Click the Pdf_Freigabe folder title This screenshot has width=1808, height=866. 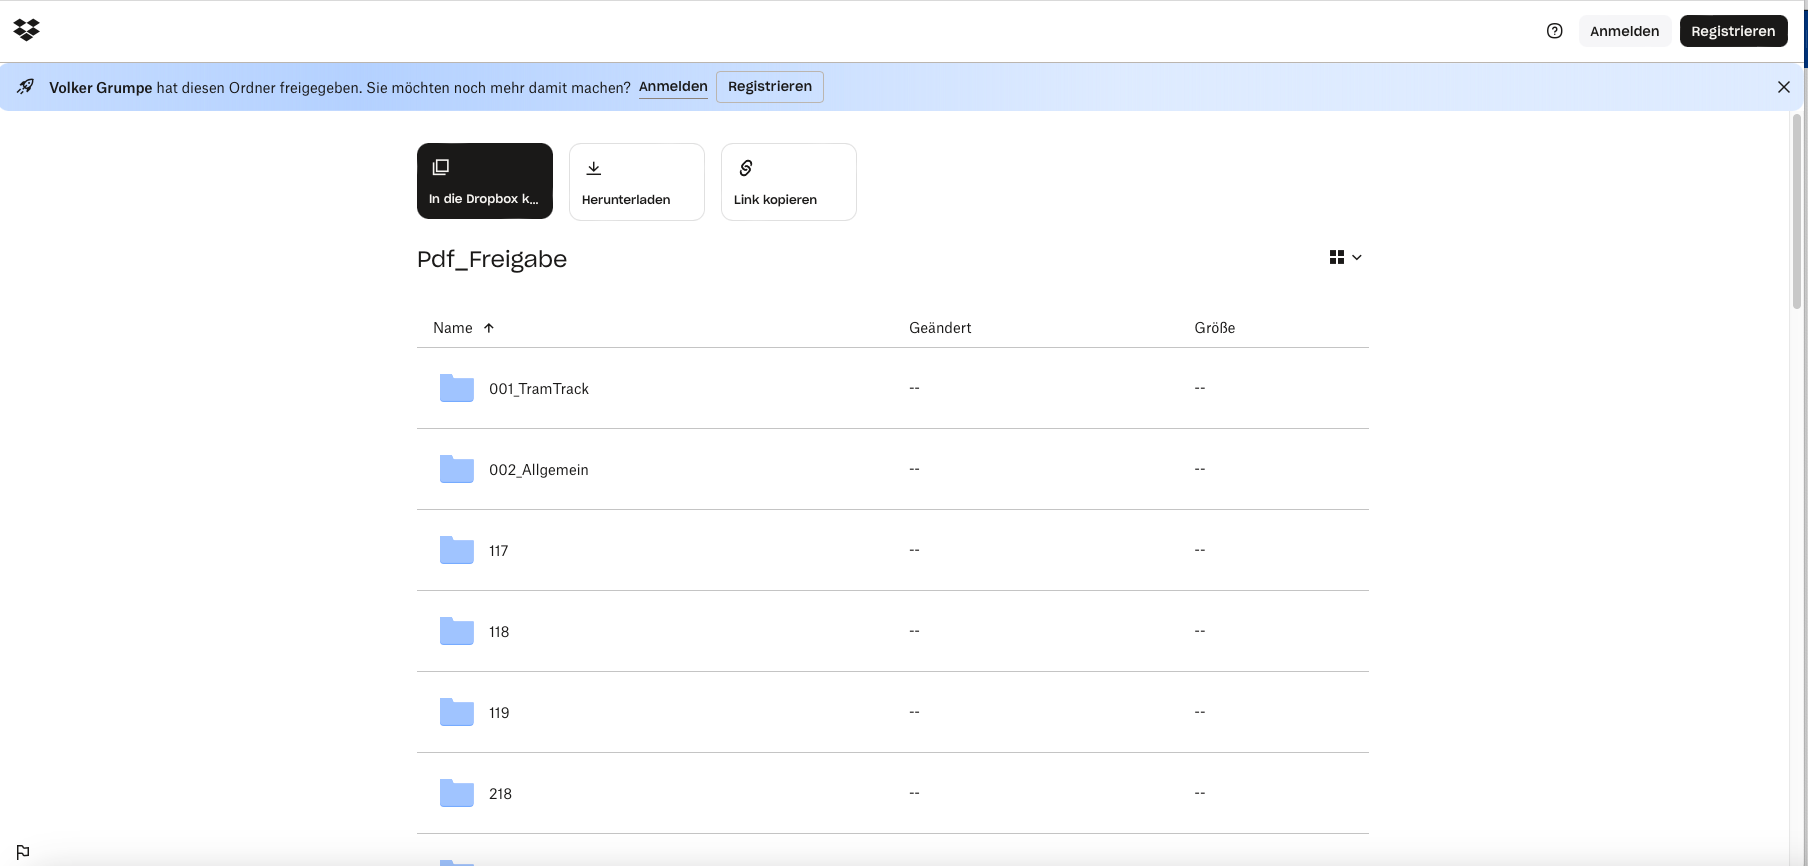tap(492, 259)
